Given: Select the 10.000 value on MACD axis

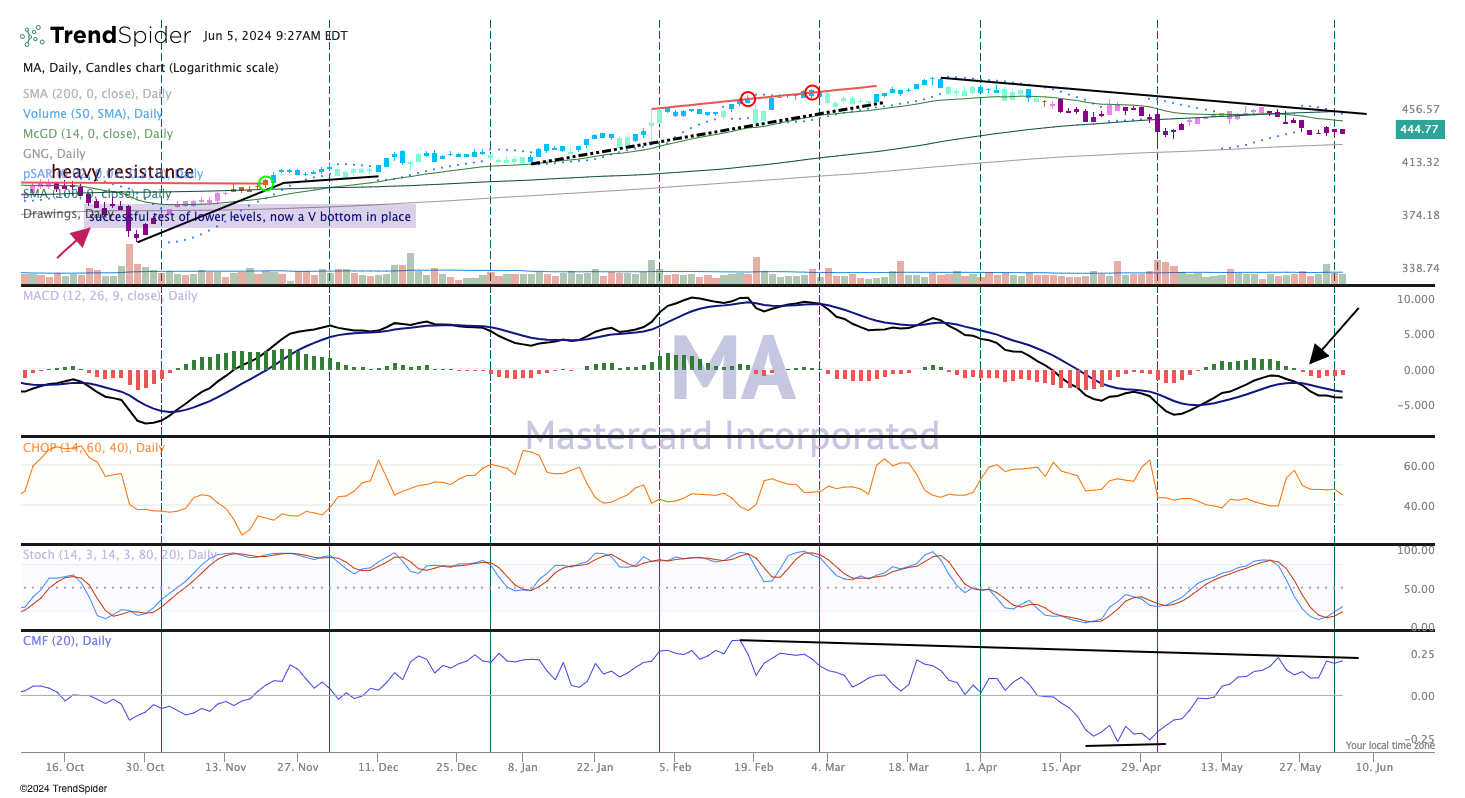Looking at the screenshot, I should 1416,299.
